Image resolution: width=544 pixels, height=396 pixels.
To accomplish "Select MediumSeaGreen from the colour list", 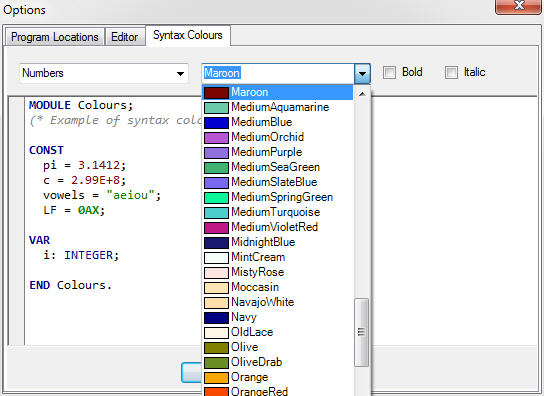I will coord(278,167).
